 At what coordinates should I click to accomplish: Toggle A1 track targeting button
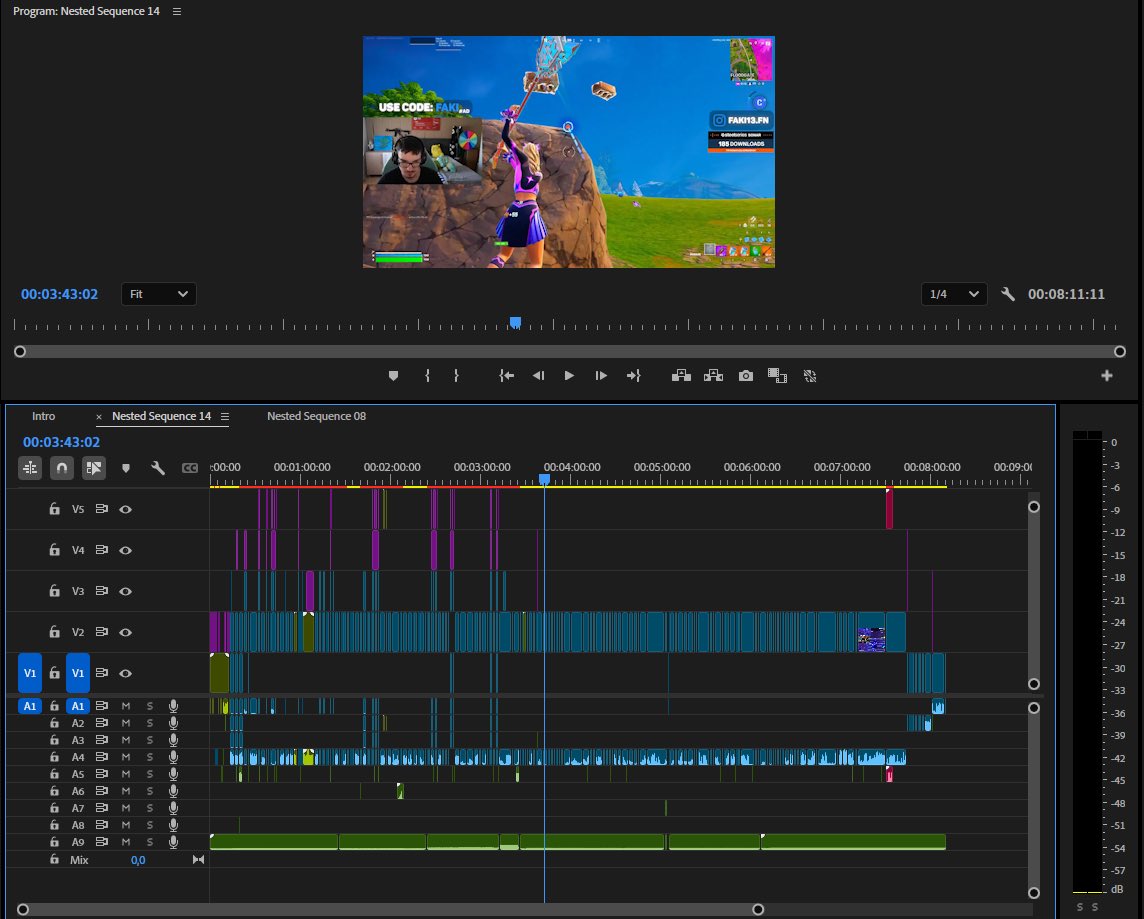78,706
